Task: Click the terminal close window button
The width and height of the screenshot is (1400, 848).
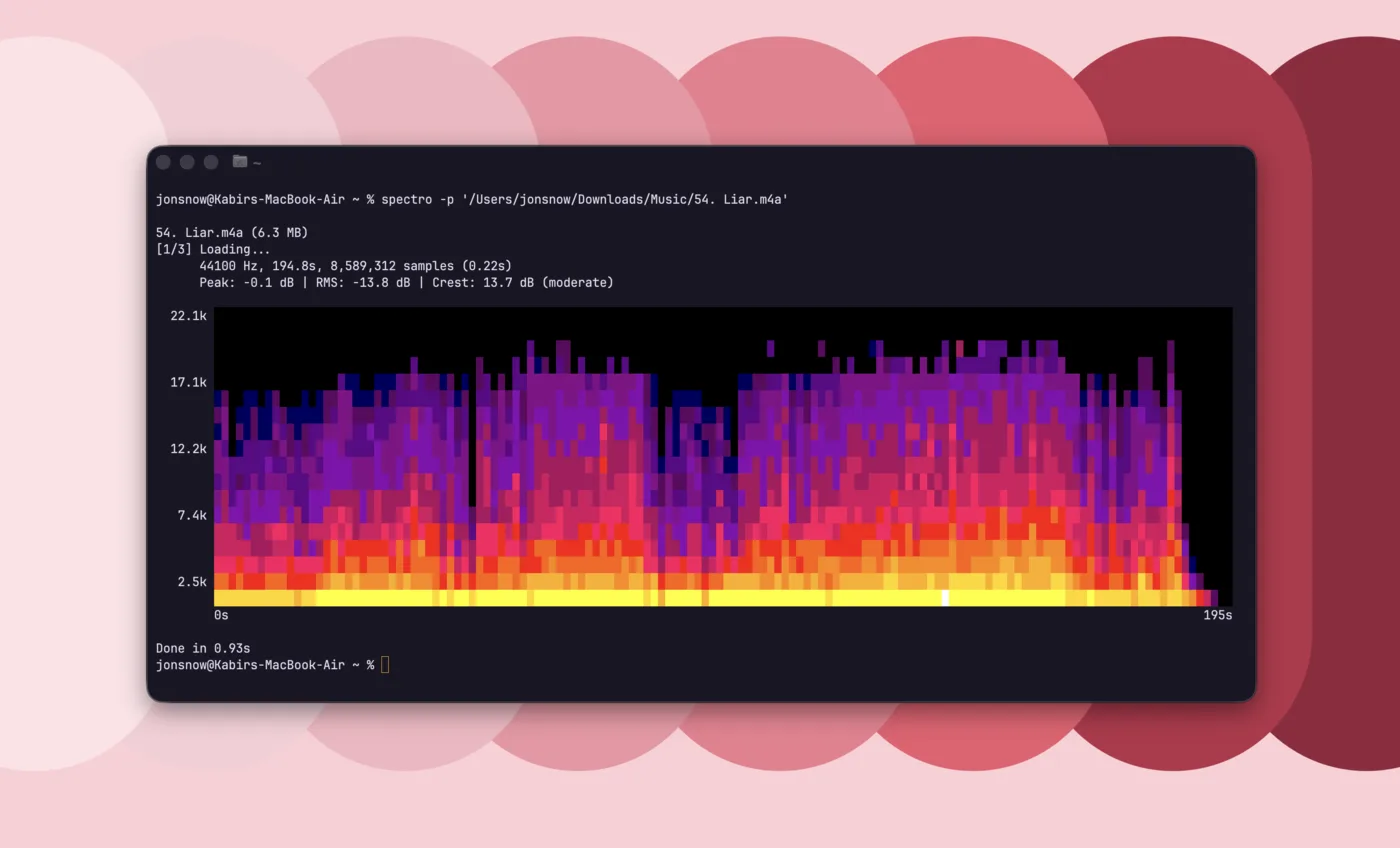Action: (x=163, y=162)
